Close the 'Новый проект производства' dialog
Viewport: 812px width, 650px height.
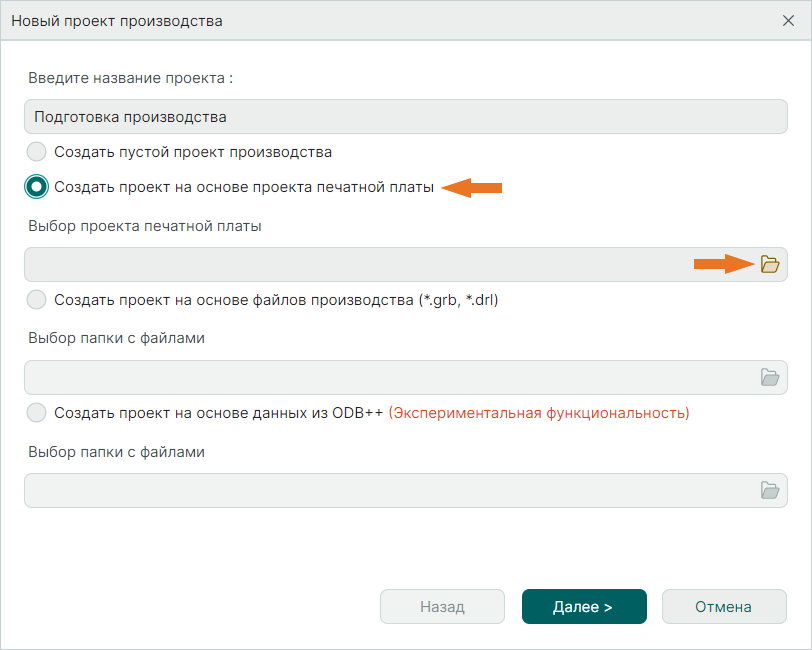click(789, 20)
